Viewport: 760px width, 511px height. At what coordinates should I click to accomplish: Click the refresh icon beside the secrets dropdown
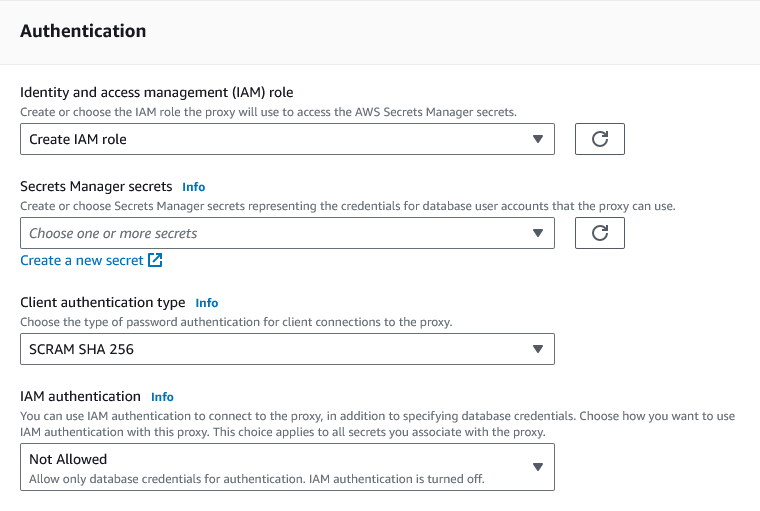(600, 233)
